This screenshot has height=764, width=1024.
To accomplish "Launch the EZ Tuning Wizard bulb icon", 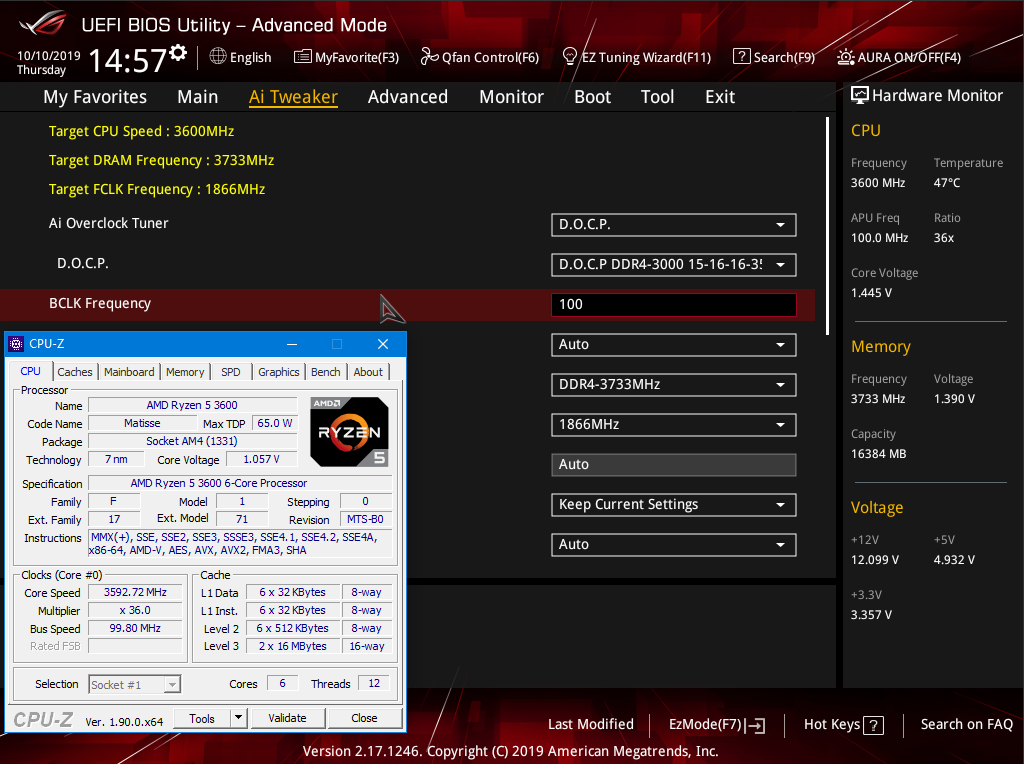I will tap(569, 57).
